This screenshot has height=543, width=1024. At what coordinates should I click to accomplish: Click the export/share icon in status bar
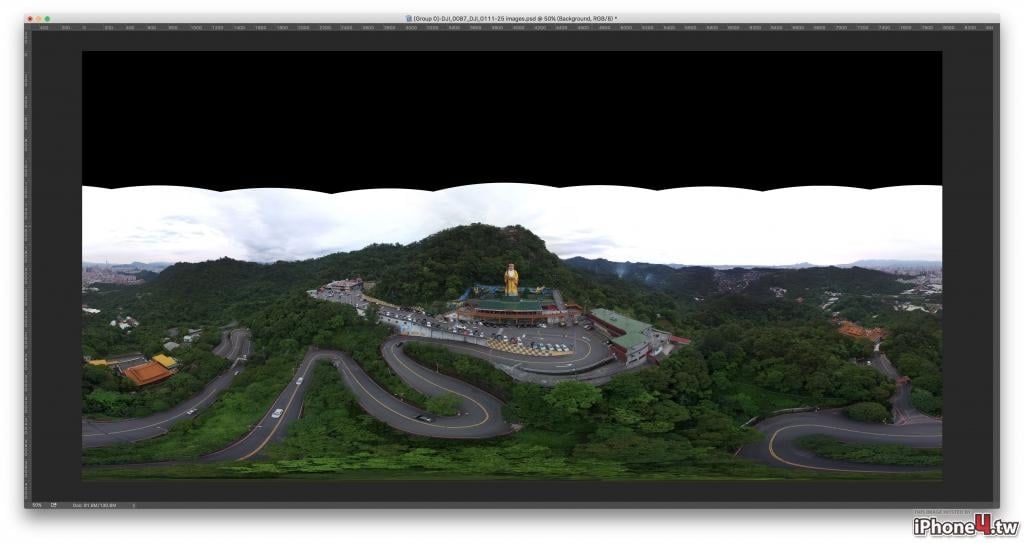point(54,505)
